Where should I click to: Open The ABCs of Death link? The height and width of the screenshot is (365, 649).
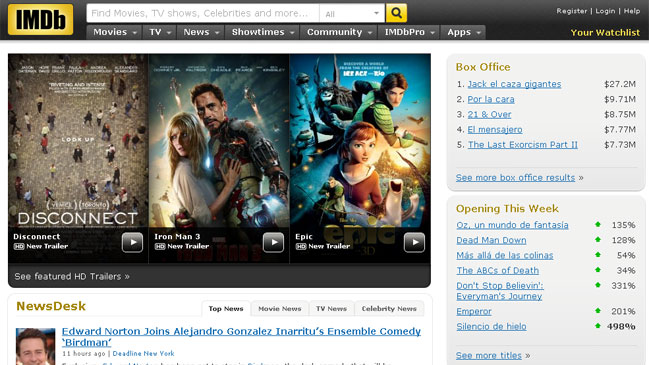pos(498,271)
